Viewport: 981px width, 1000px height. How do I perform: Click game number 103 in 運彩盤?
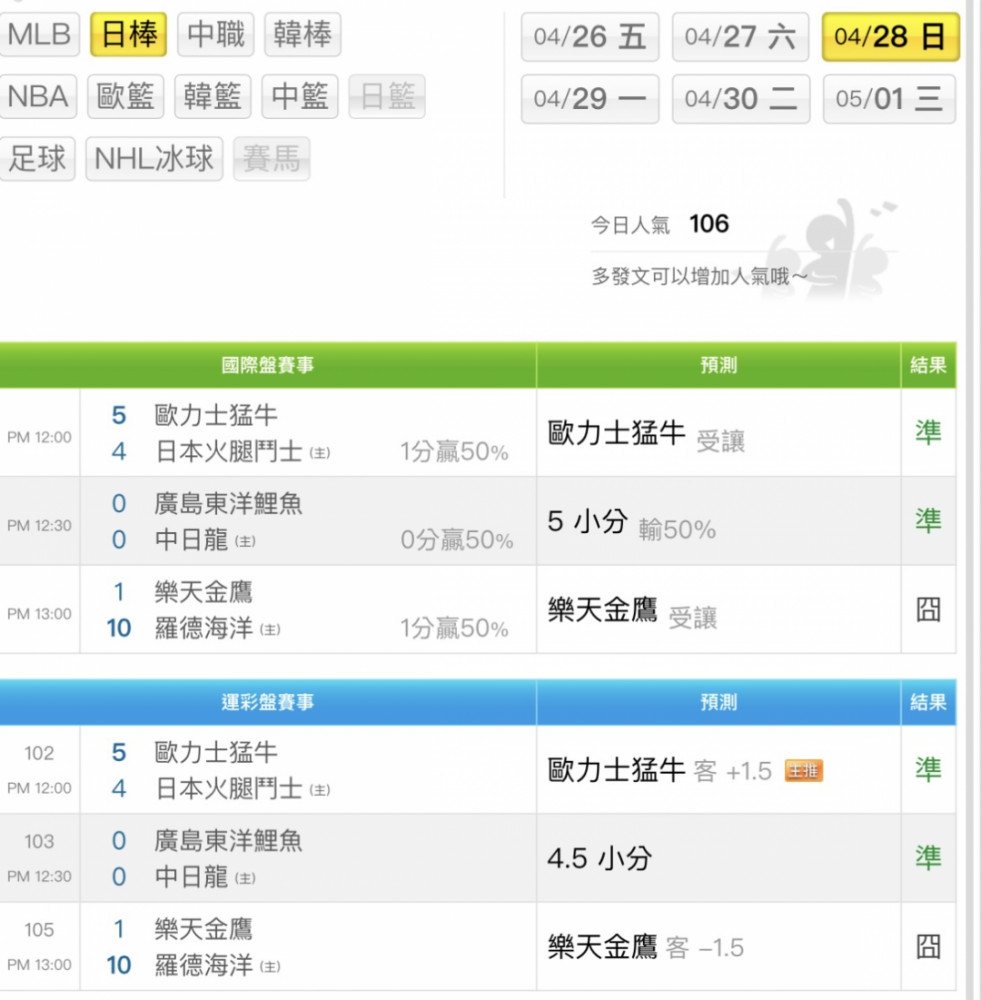coord(39,841)
